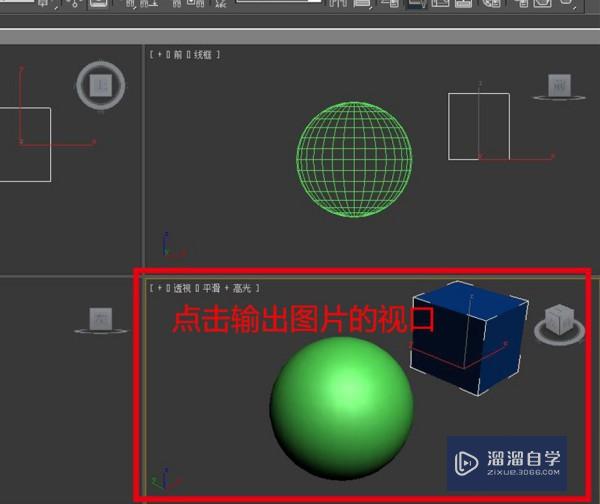Open the 平滑 + 高光 shading menu
Viewport: 600px width, 504px height.
227,288
